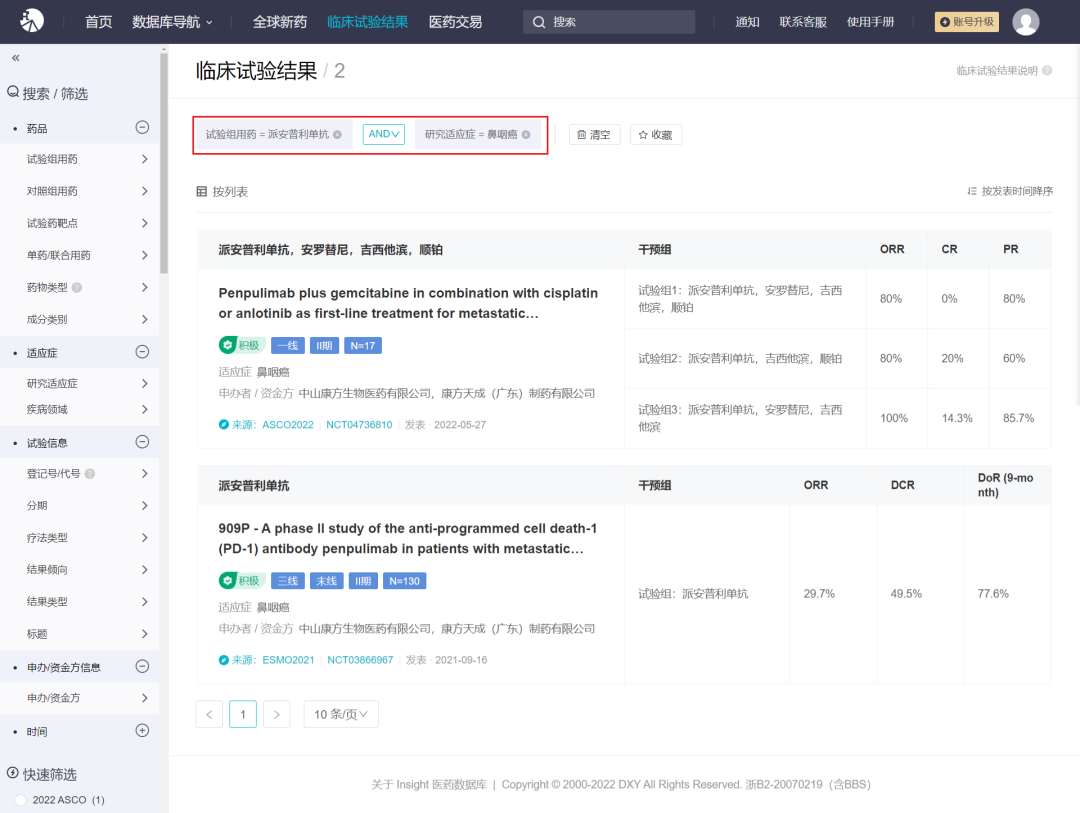Collapse the sidebar with double-chevron icon
Viewport: 1080px width, 813px height.
click(x=15, y=58)
